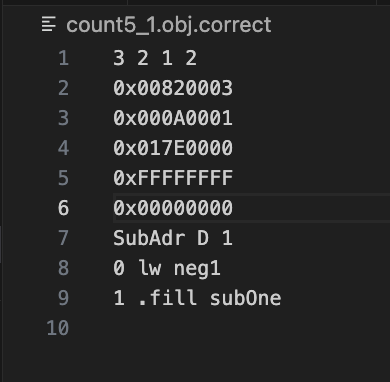The image size is (390, 382).
Task: Click the .fill directive on line 9
Action: pos(167,298)
